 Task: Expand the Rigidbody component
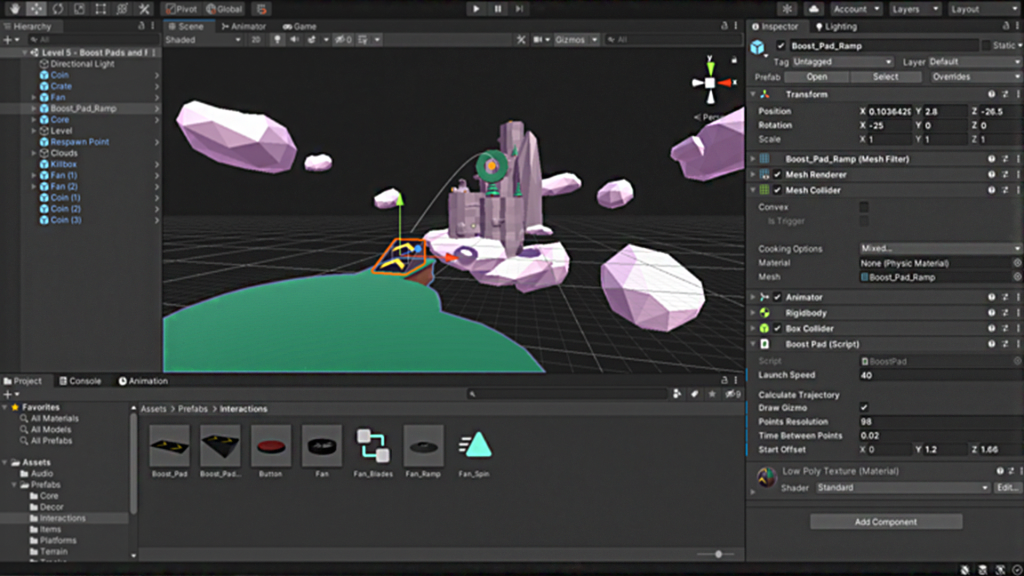click(x=752, y=313)
